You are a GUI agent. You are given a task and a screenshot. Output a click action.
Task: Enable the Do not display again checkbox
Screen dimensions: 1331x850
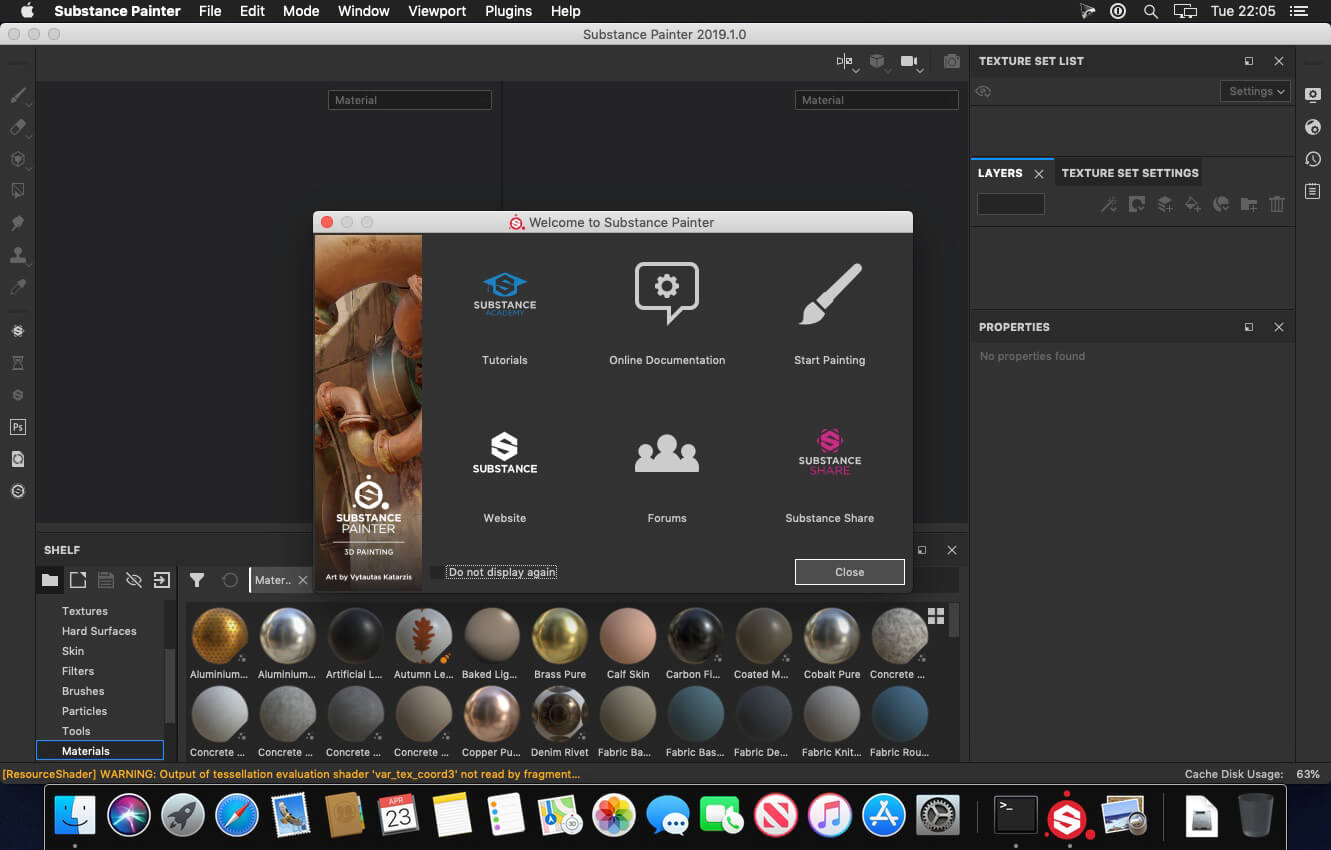tap(436, 572)
